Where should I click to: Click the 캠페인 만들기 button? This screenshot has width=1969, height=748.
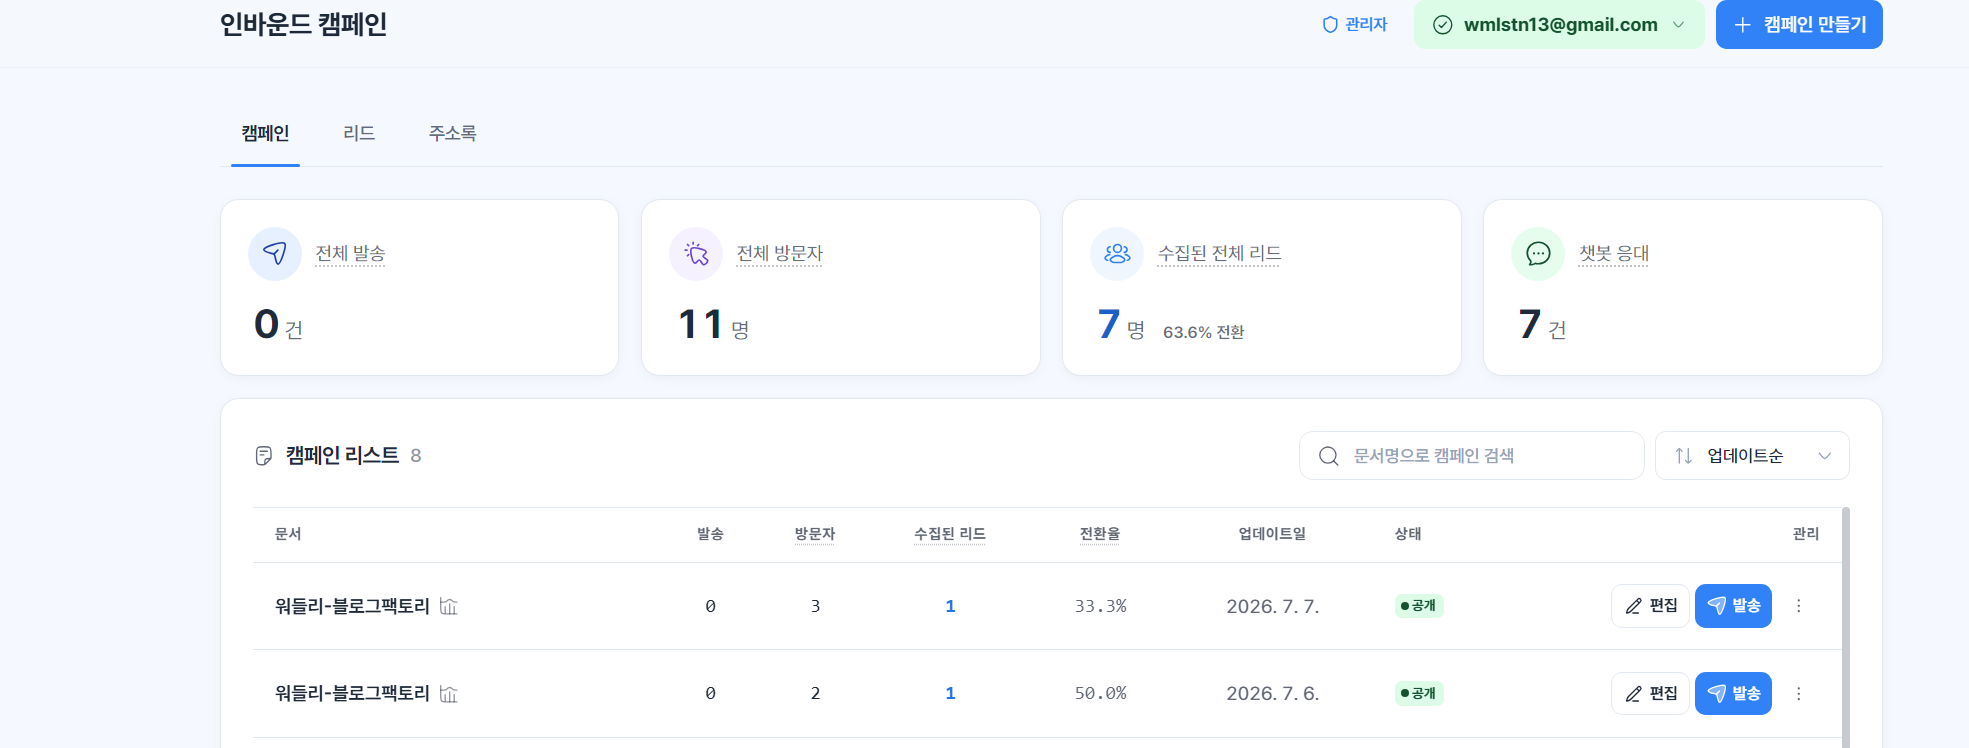click(x=1799, y=25)
